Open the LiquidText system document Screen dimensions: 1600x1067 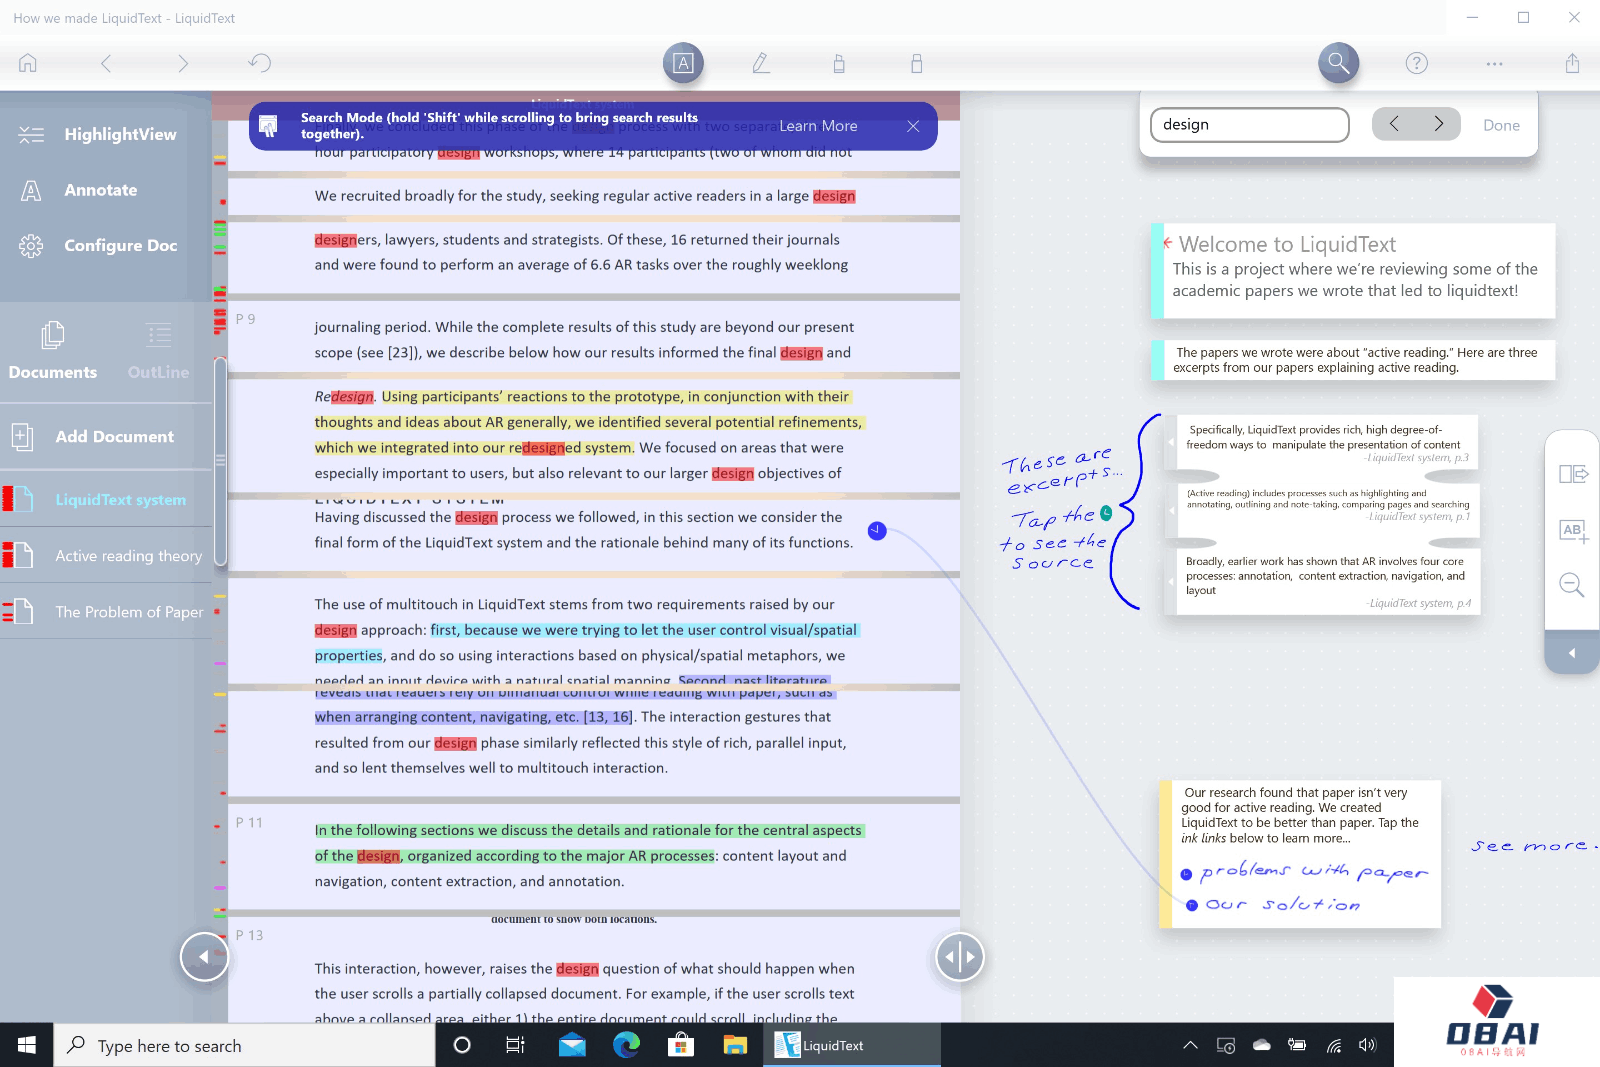[106, 499]
